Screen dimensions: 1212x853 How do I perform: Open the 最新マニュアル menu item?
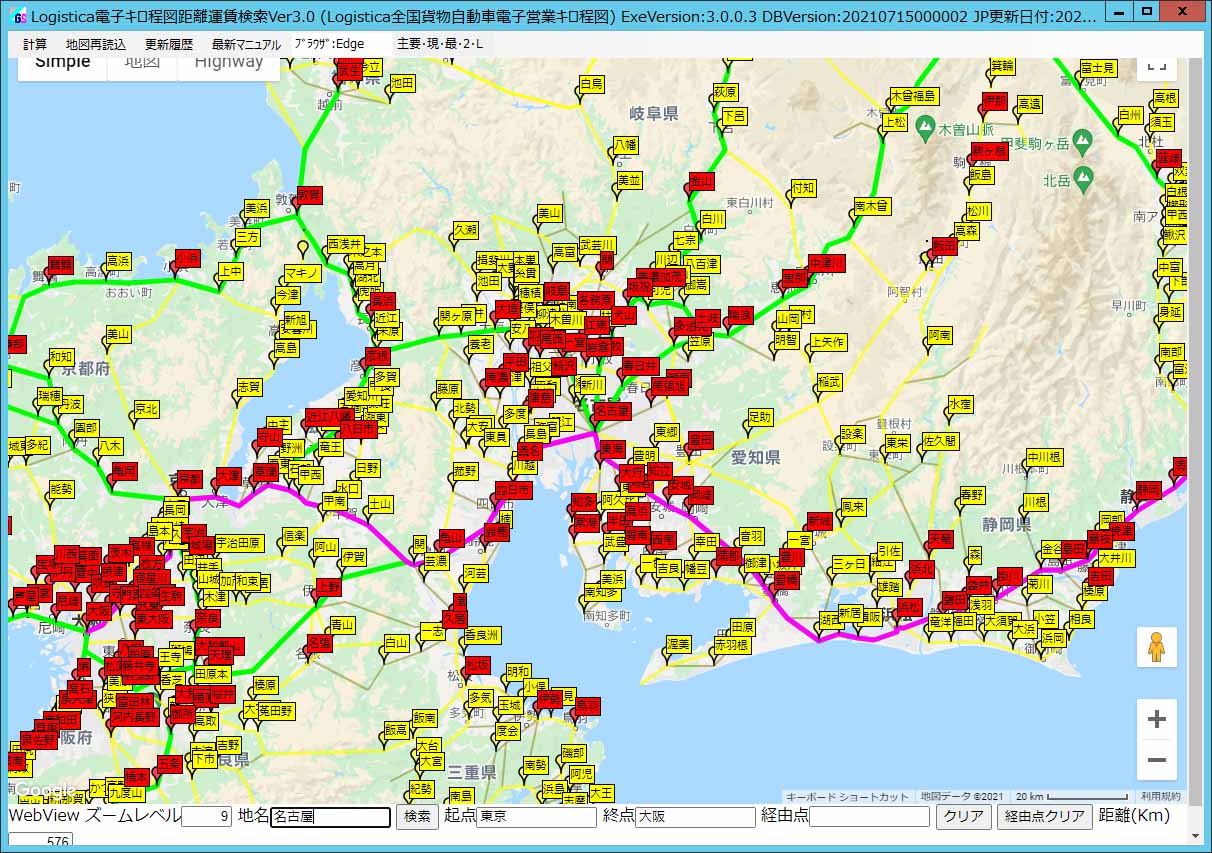point(246,45)
